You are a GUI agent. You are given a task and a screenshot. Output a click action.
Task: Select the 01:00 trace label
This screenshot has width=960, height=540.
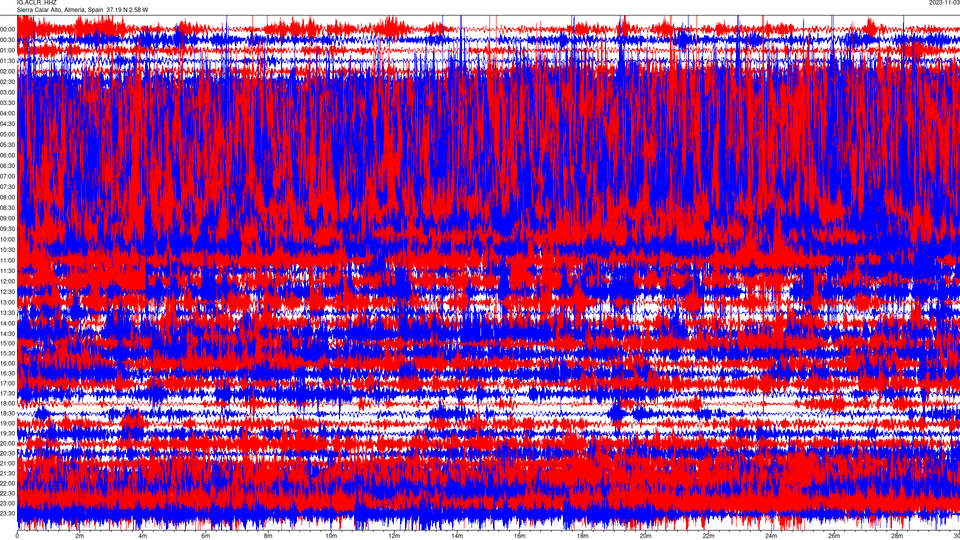click(7, 50)
